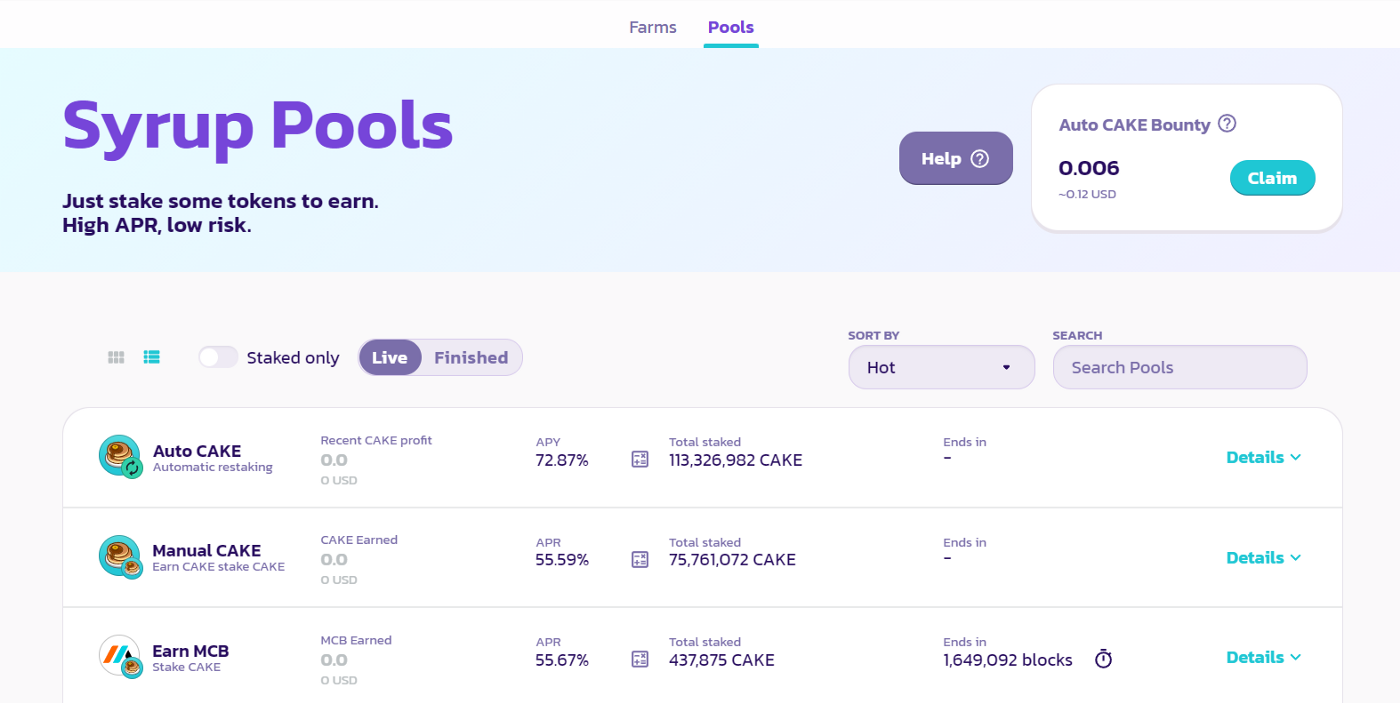Click the Auto CAKE pool token icon
This screenshot has height=703, width=1400.
tap(120, 456)
